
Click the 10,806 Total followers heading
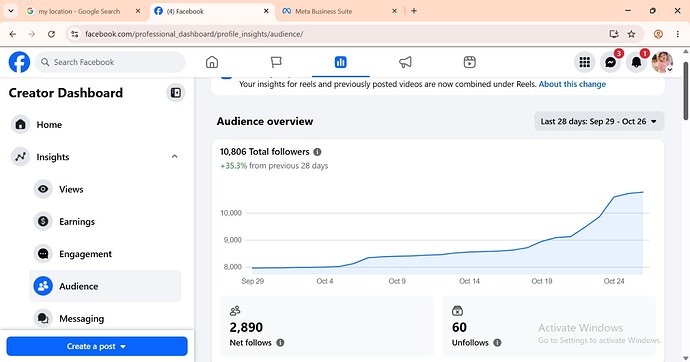click(x=264, y=152)
